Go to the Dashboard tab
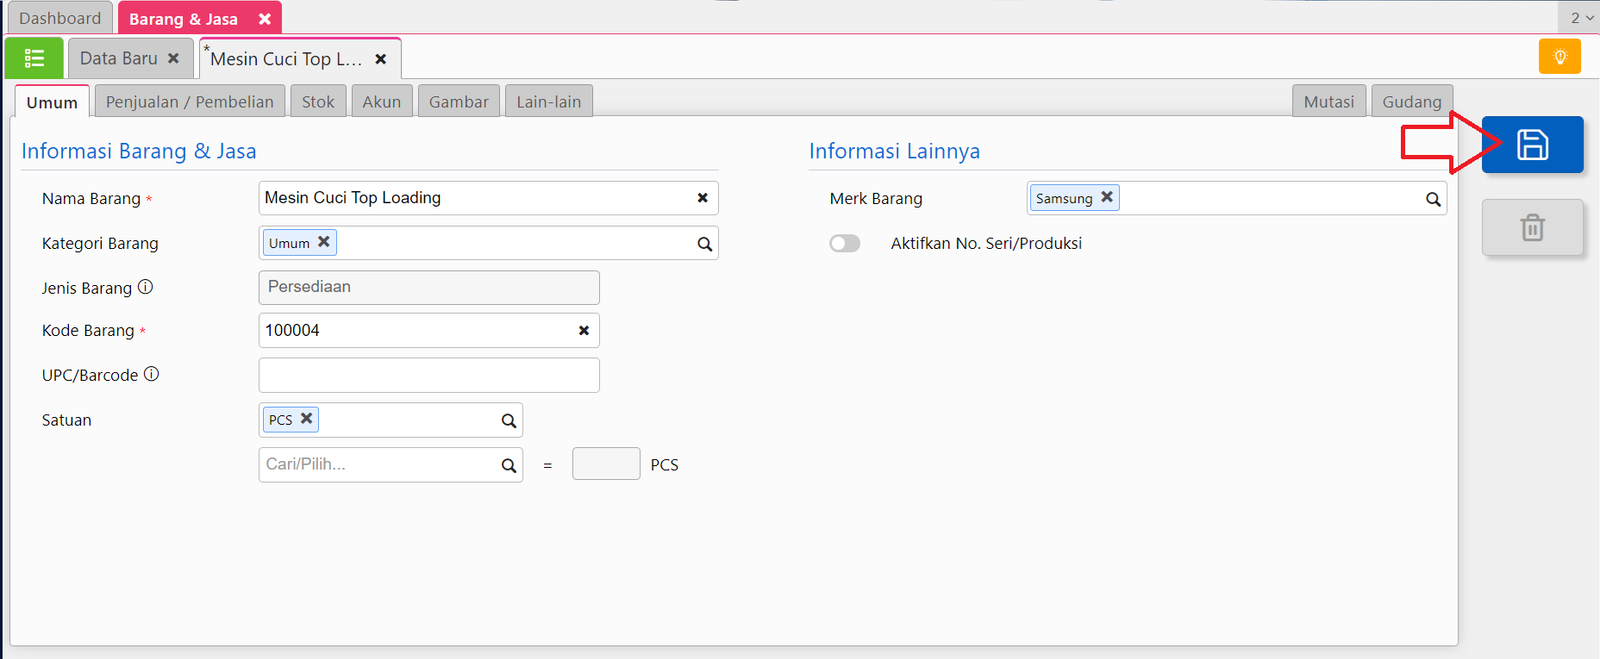 [60, 18]
